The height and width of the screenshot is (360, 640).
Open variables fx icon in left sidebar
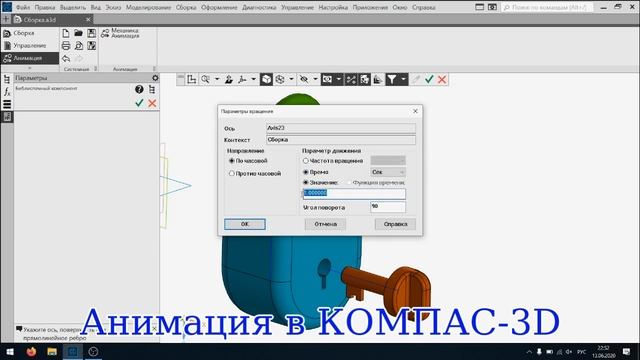(7, 92)
